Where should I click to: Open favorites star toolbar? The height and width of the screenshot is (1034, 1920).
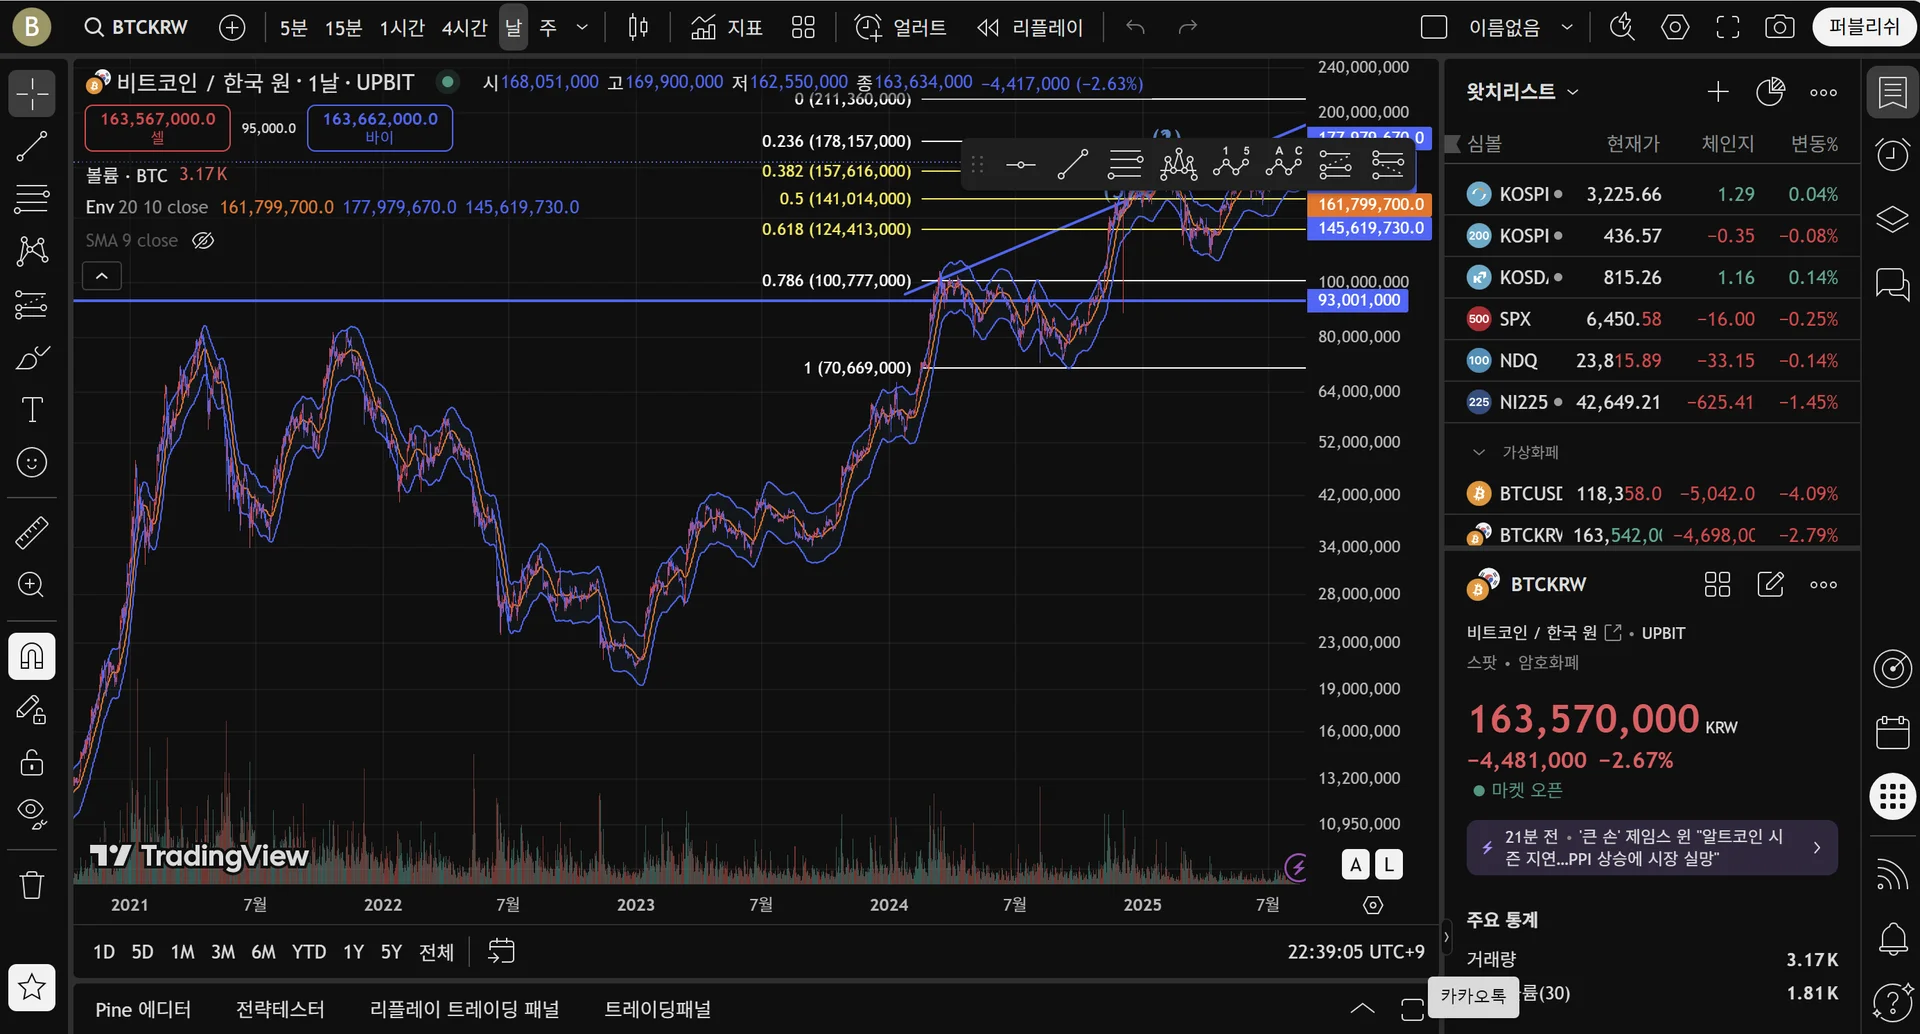32,988
